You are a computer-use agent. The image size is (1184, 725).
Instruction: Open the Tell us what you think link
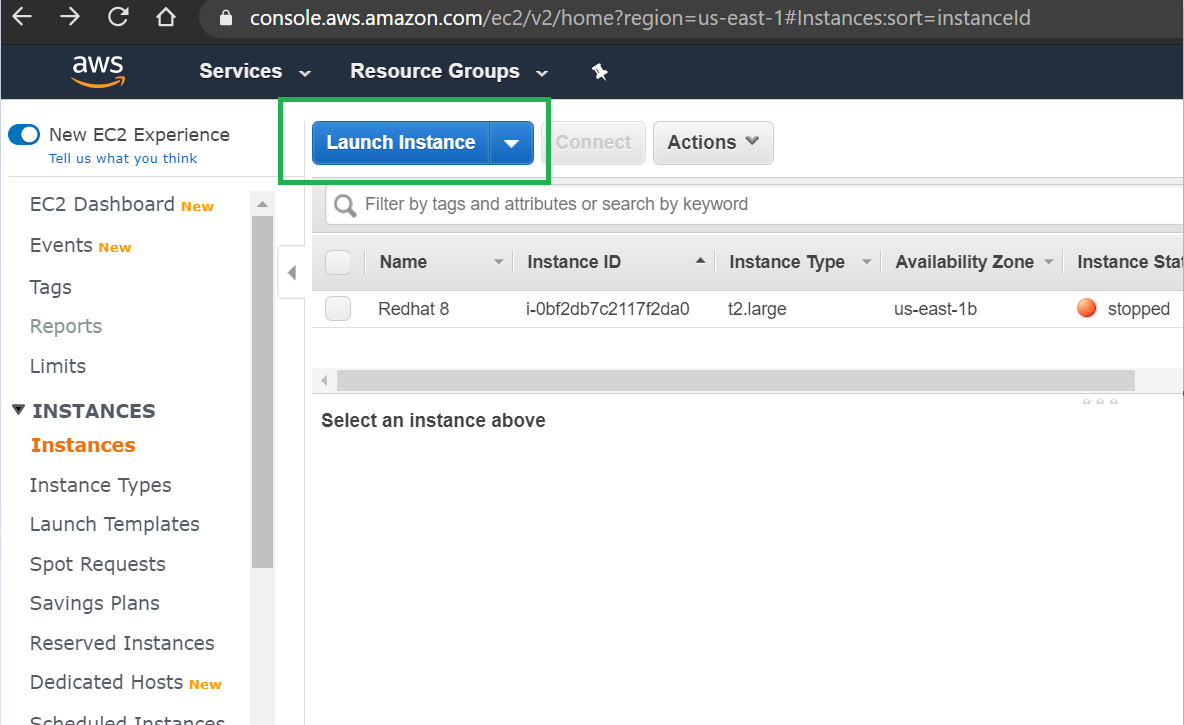point(123,159)
